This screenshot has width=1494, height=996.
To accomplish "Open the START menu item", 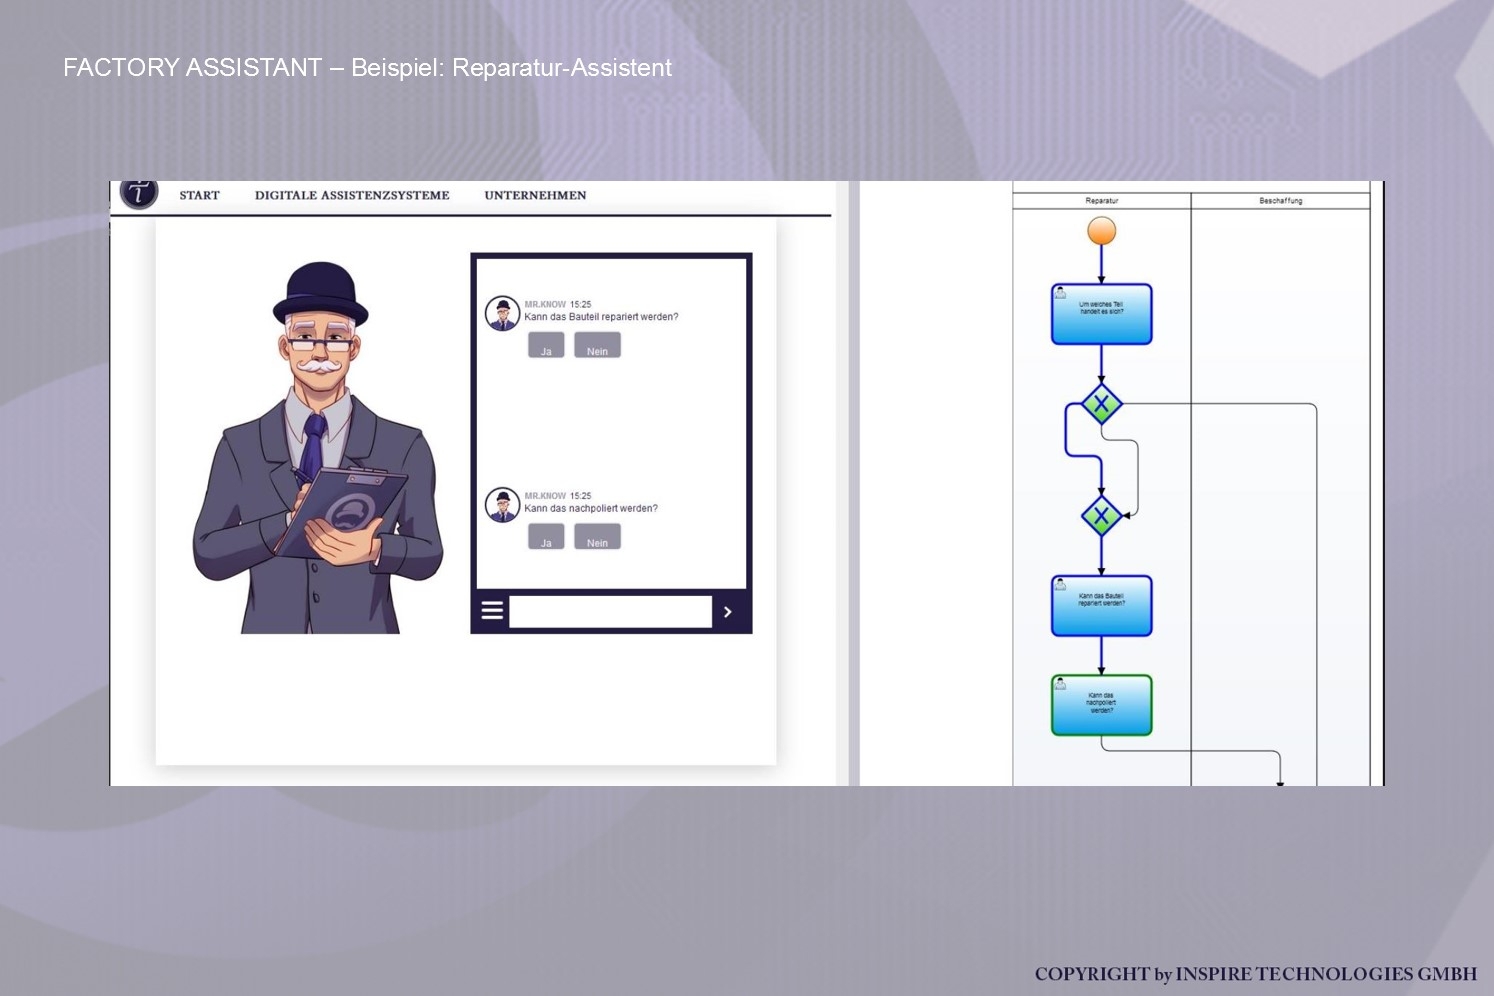I will point(199,195).
